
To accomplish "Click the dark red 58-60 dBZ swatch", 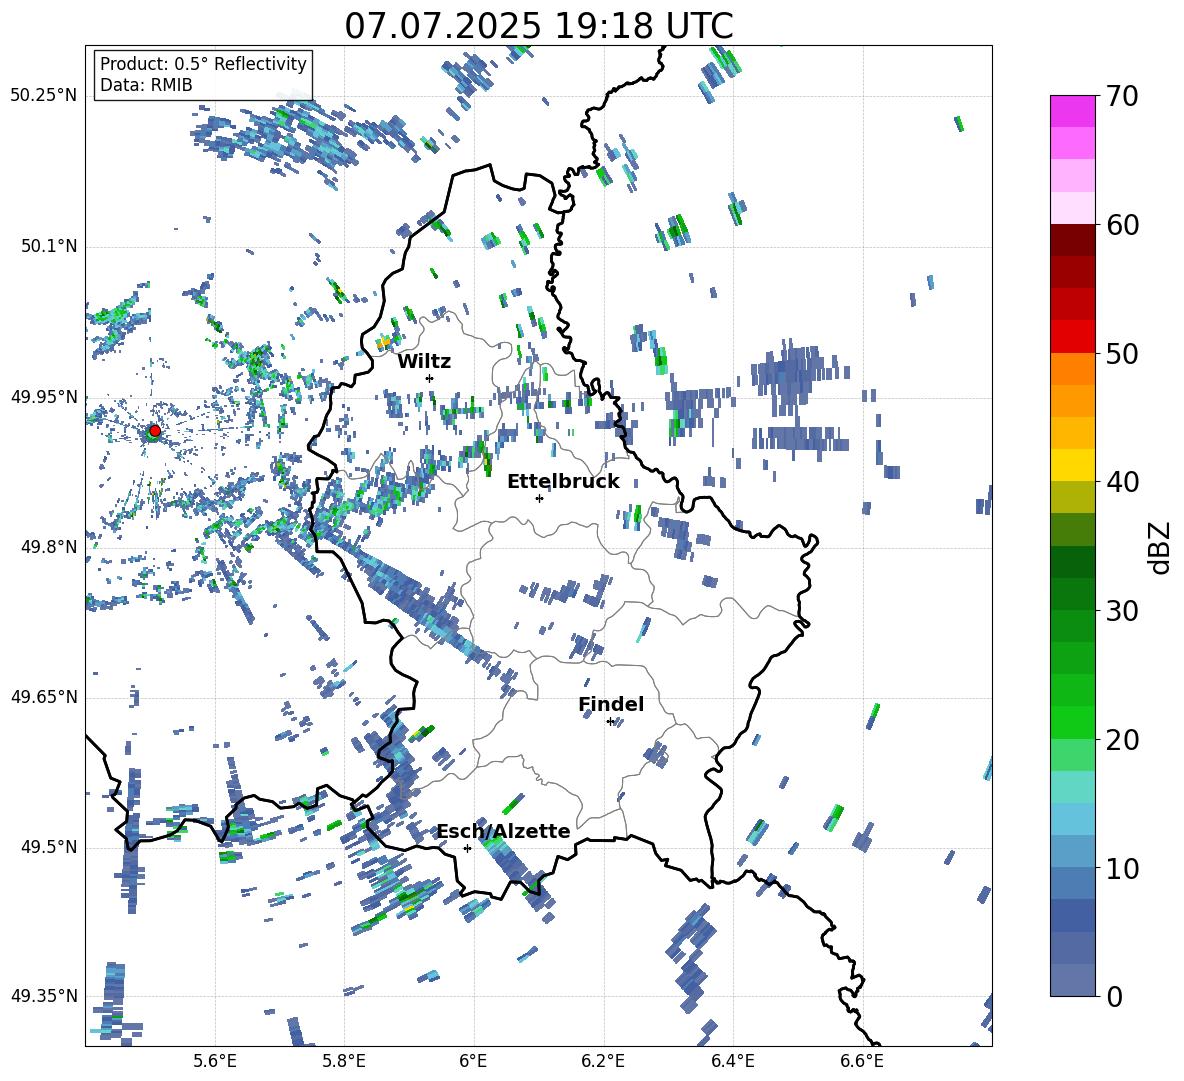I will [x=1072, y=240].
